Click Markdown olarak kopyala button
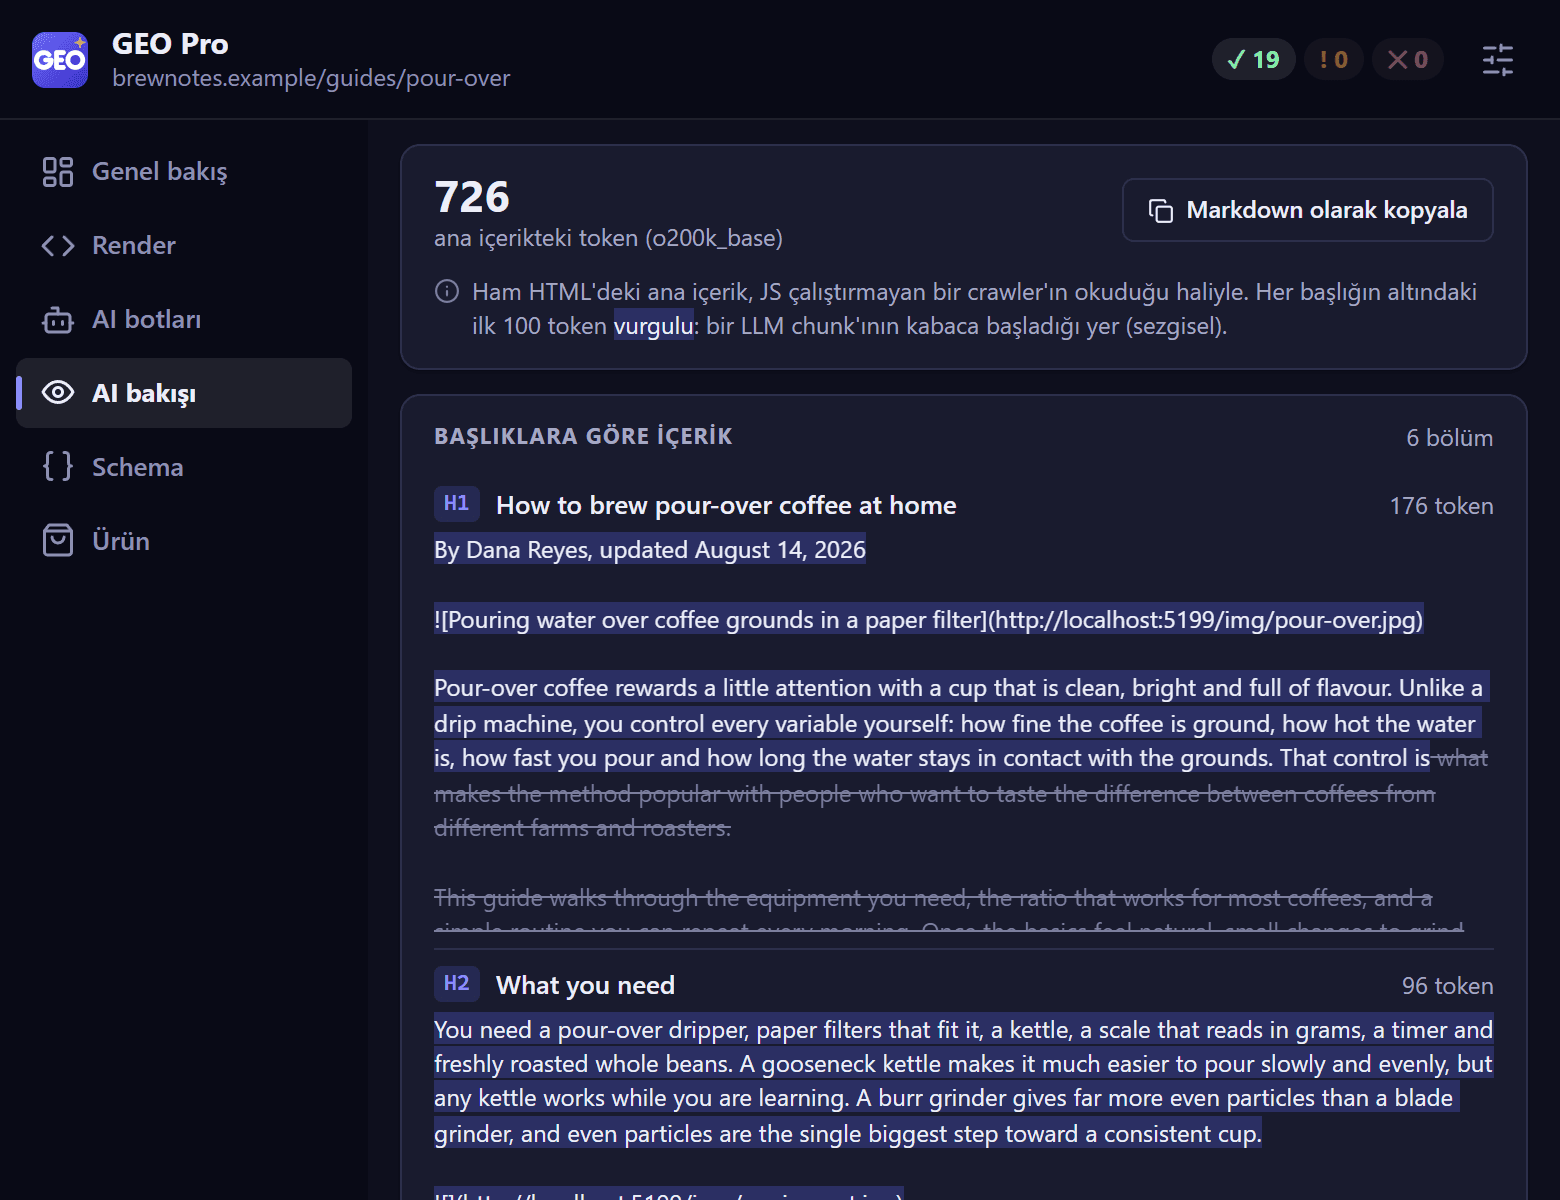Screen dimensions: 1560x1200 (1308, 210)
